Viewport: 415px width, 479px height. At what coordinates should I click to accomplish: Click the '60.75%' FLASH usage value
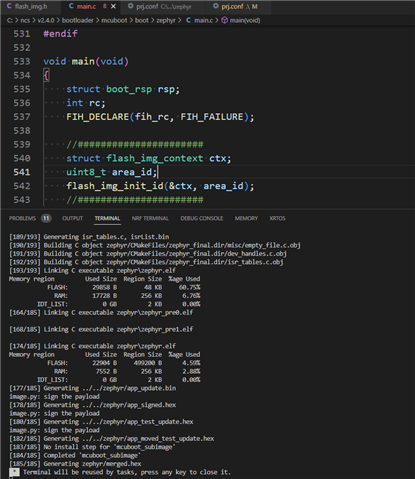189,287
